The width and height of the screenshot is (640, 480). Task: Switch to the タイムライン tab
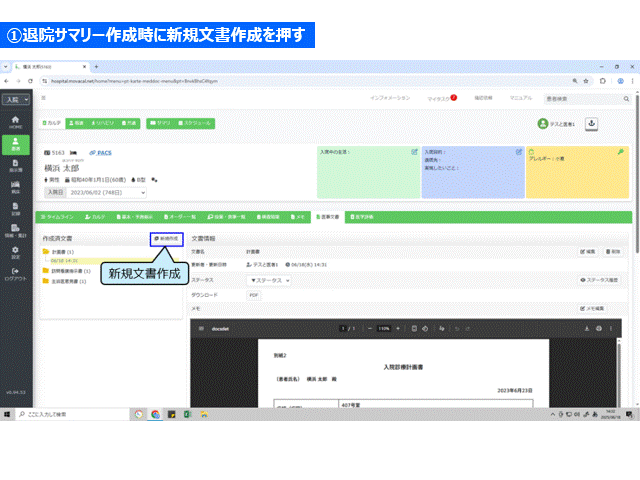point(59,216)
